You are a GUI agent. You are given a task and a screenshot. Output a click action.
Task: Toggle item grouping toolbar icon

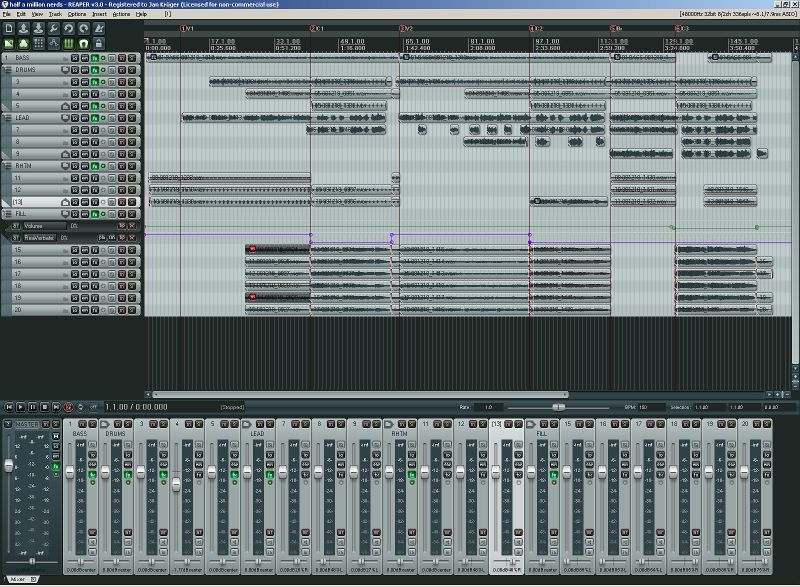pos(23,44)
